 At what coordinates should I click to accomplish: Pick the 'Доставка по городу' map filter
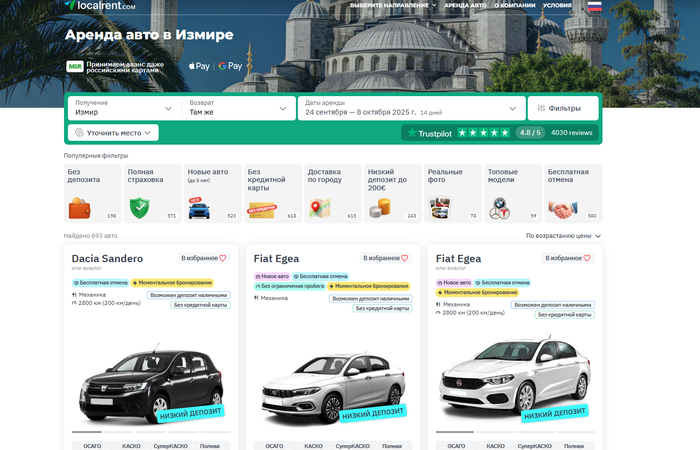tap(332, 192)
